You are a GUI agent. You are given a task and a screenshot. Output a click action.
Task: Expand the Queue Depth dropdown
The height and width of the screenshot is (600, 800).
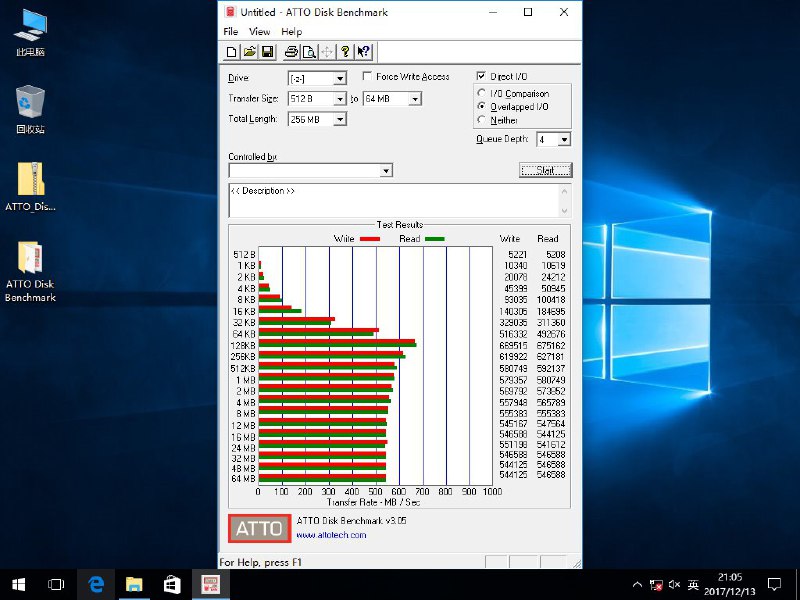(x=564, y=139)
